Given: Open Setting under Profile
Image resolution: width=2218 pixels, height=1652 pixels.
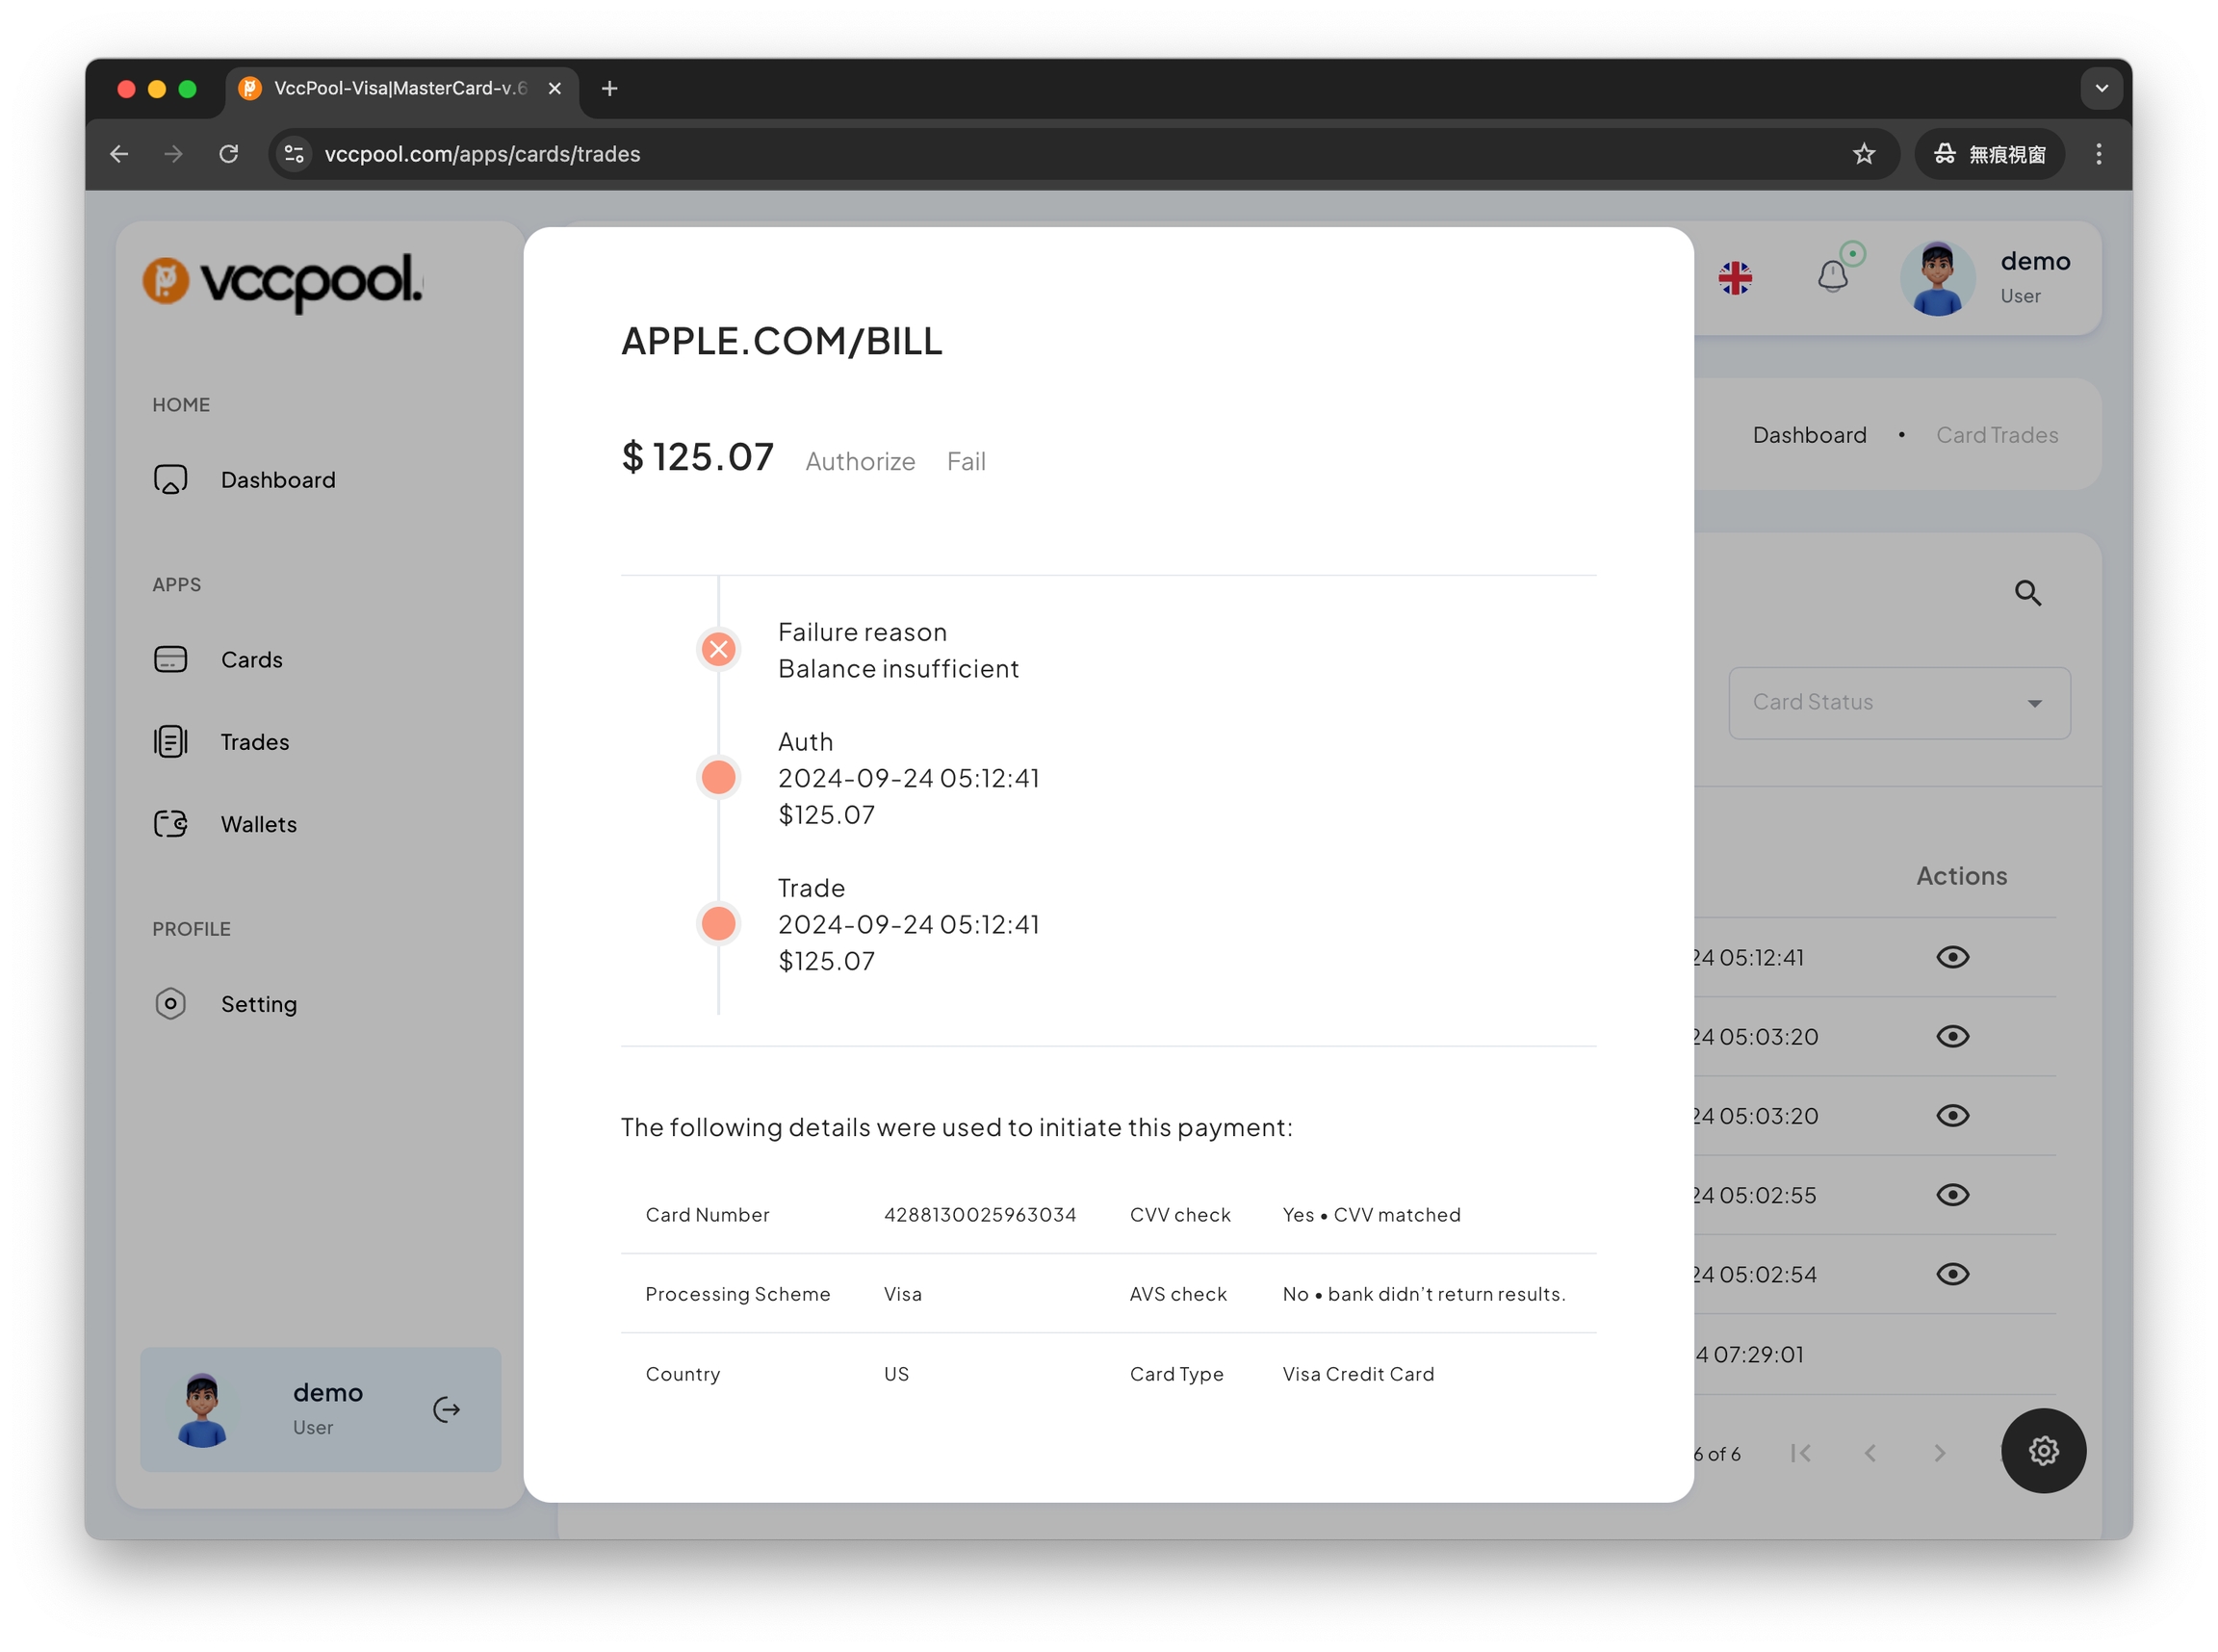Looking at the screenshot, I should coord(258,1004).
